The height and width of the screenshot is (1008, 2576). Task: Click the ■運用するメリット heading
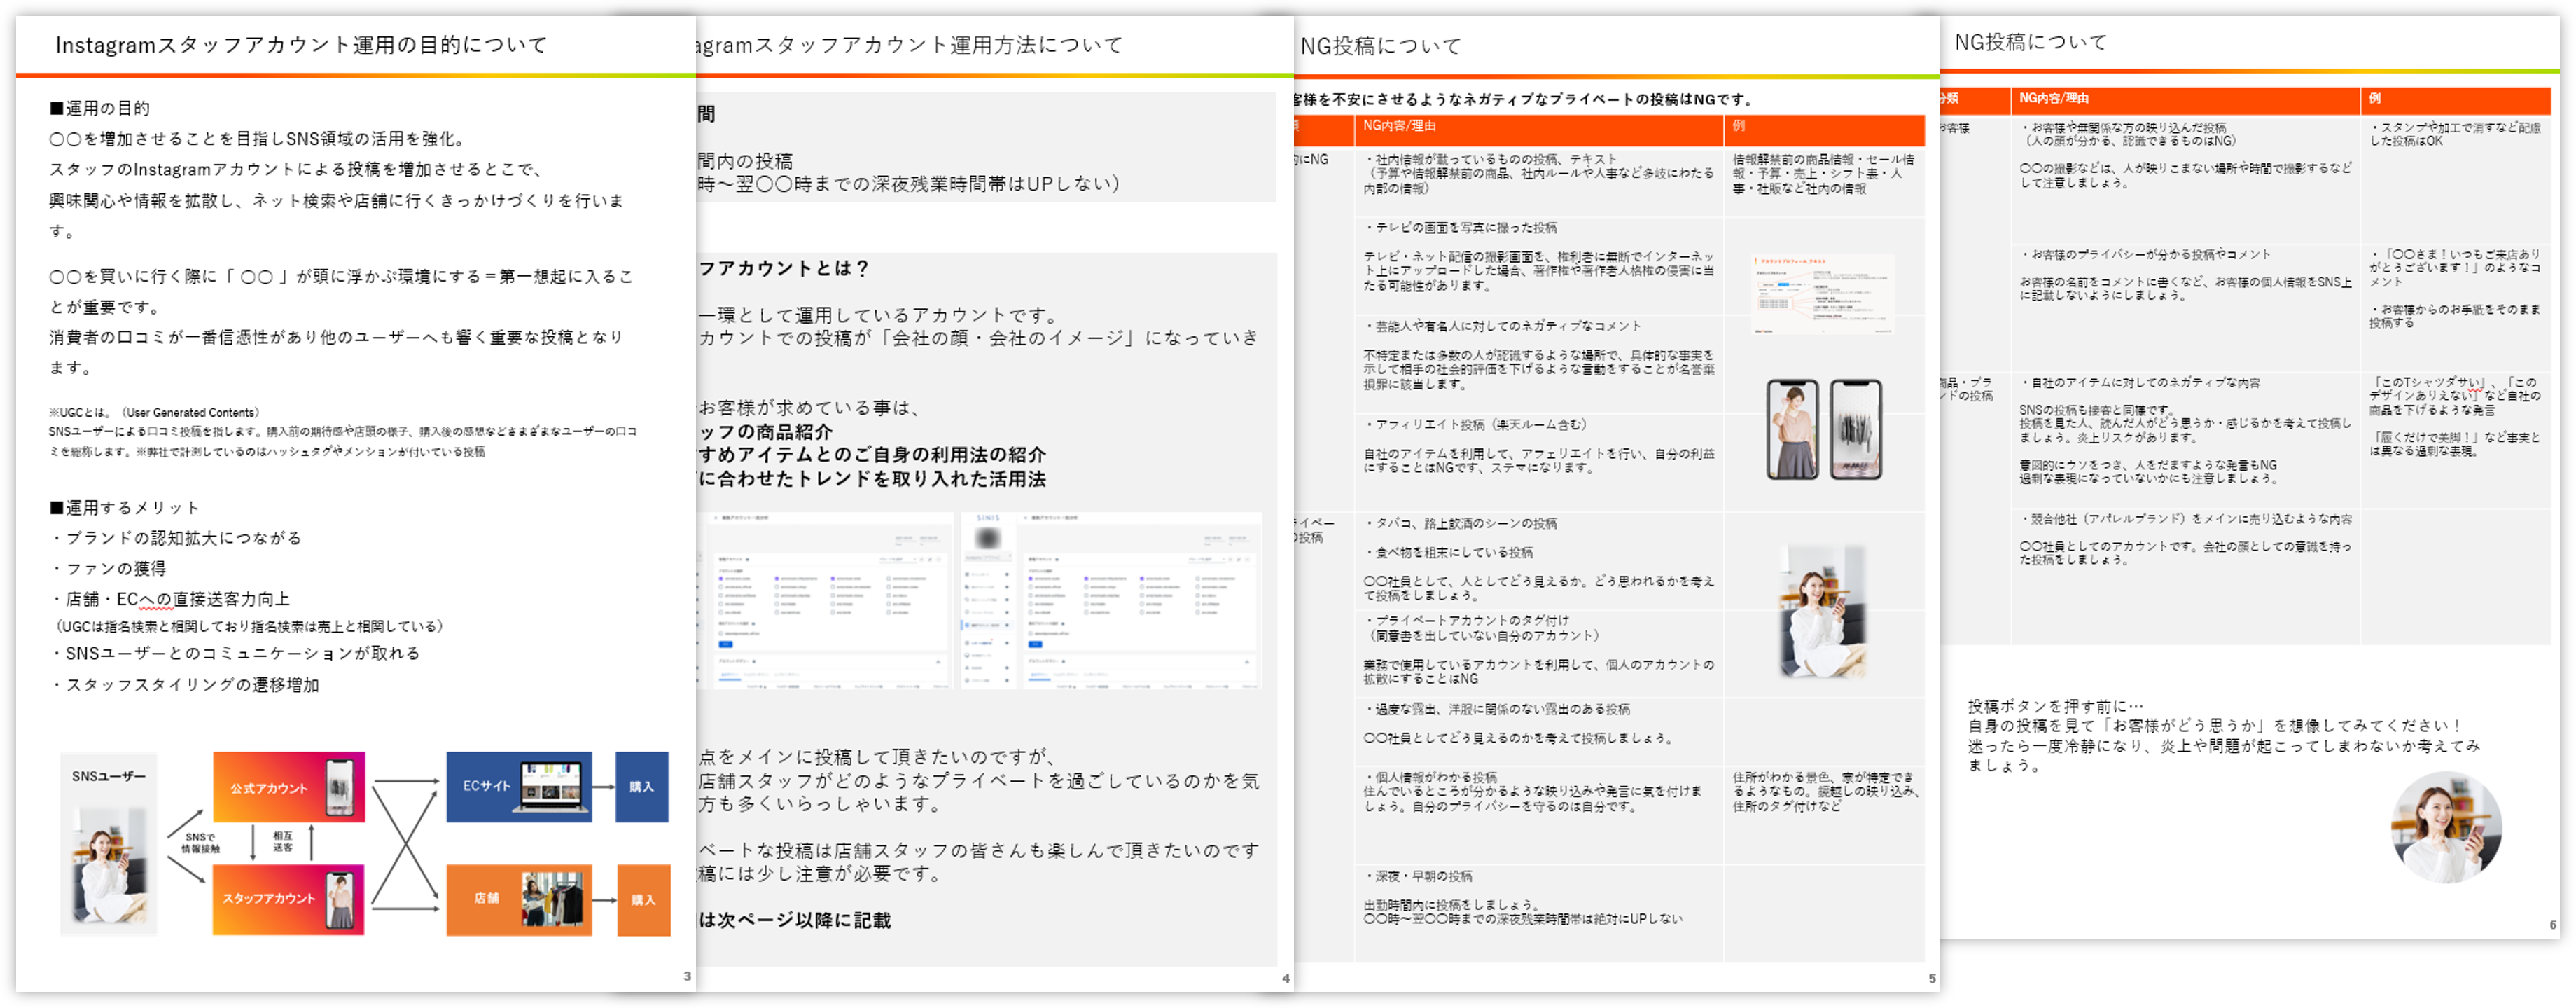pyautogui.click(x=124, y=507)
